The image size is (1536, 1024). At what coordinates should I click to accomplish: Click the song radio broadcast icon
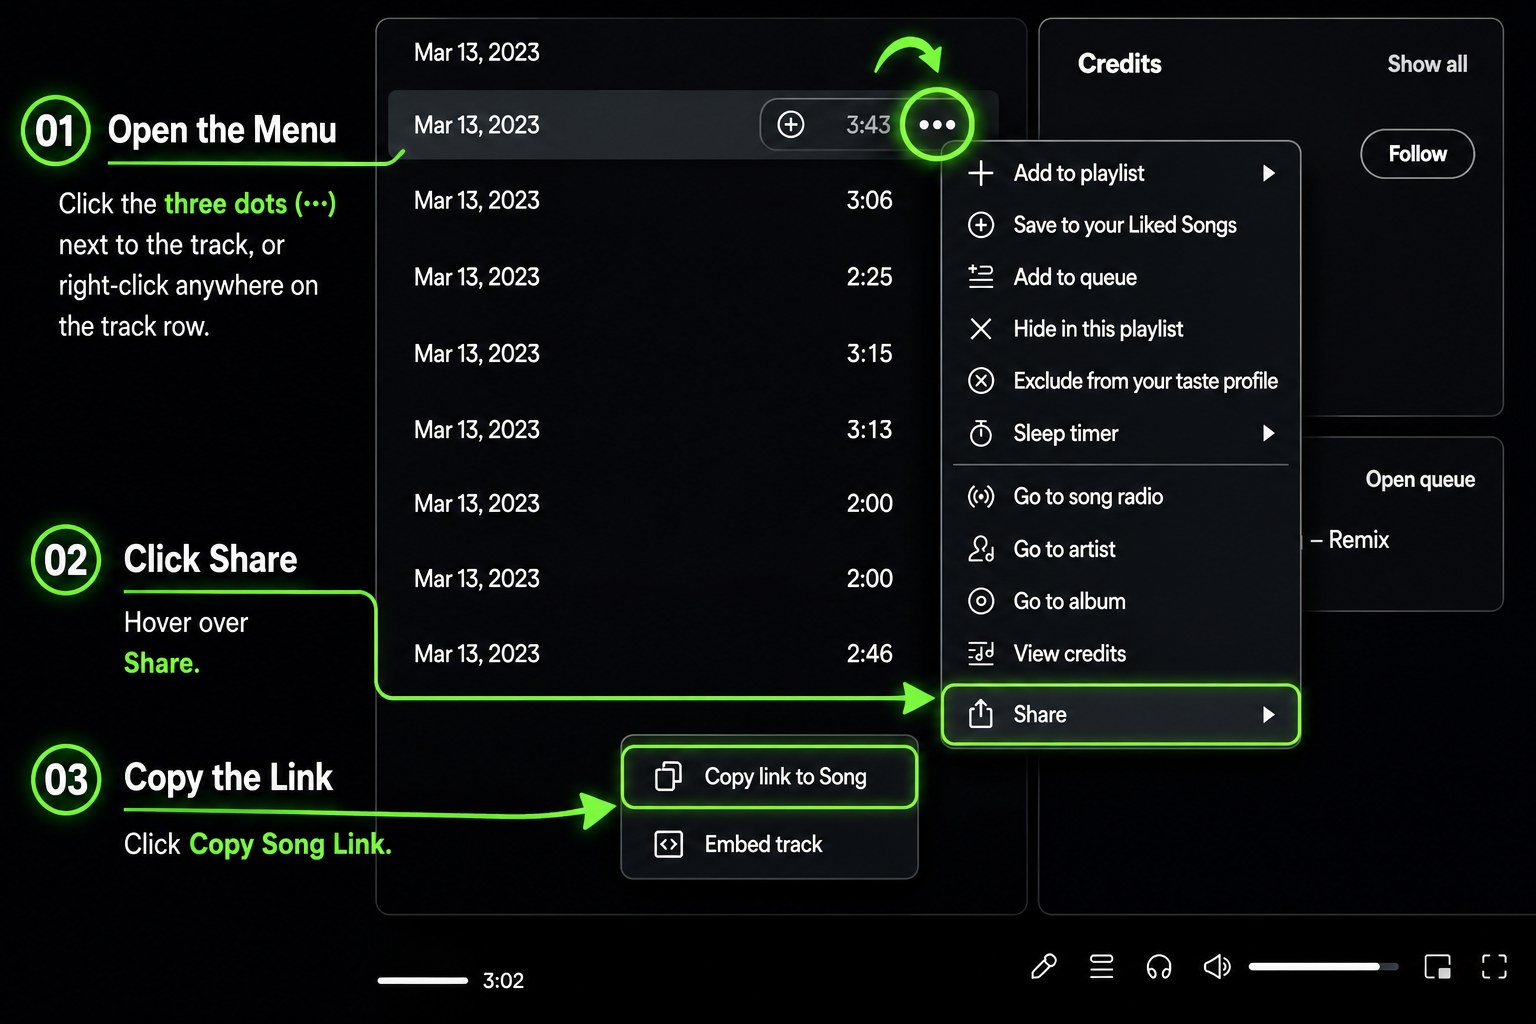pyautogui.click(x=981, y=497)
